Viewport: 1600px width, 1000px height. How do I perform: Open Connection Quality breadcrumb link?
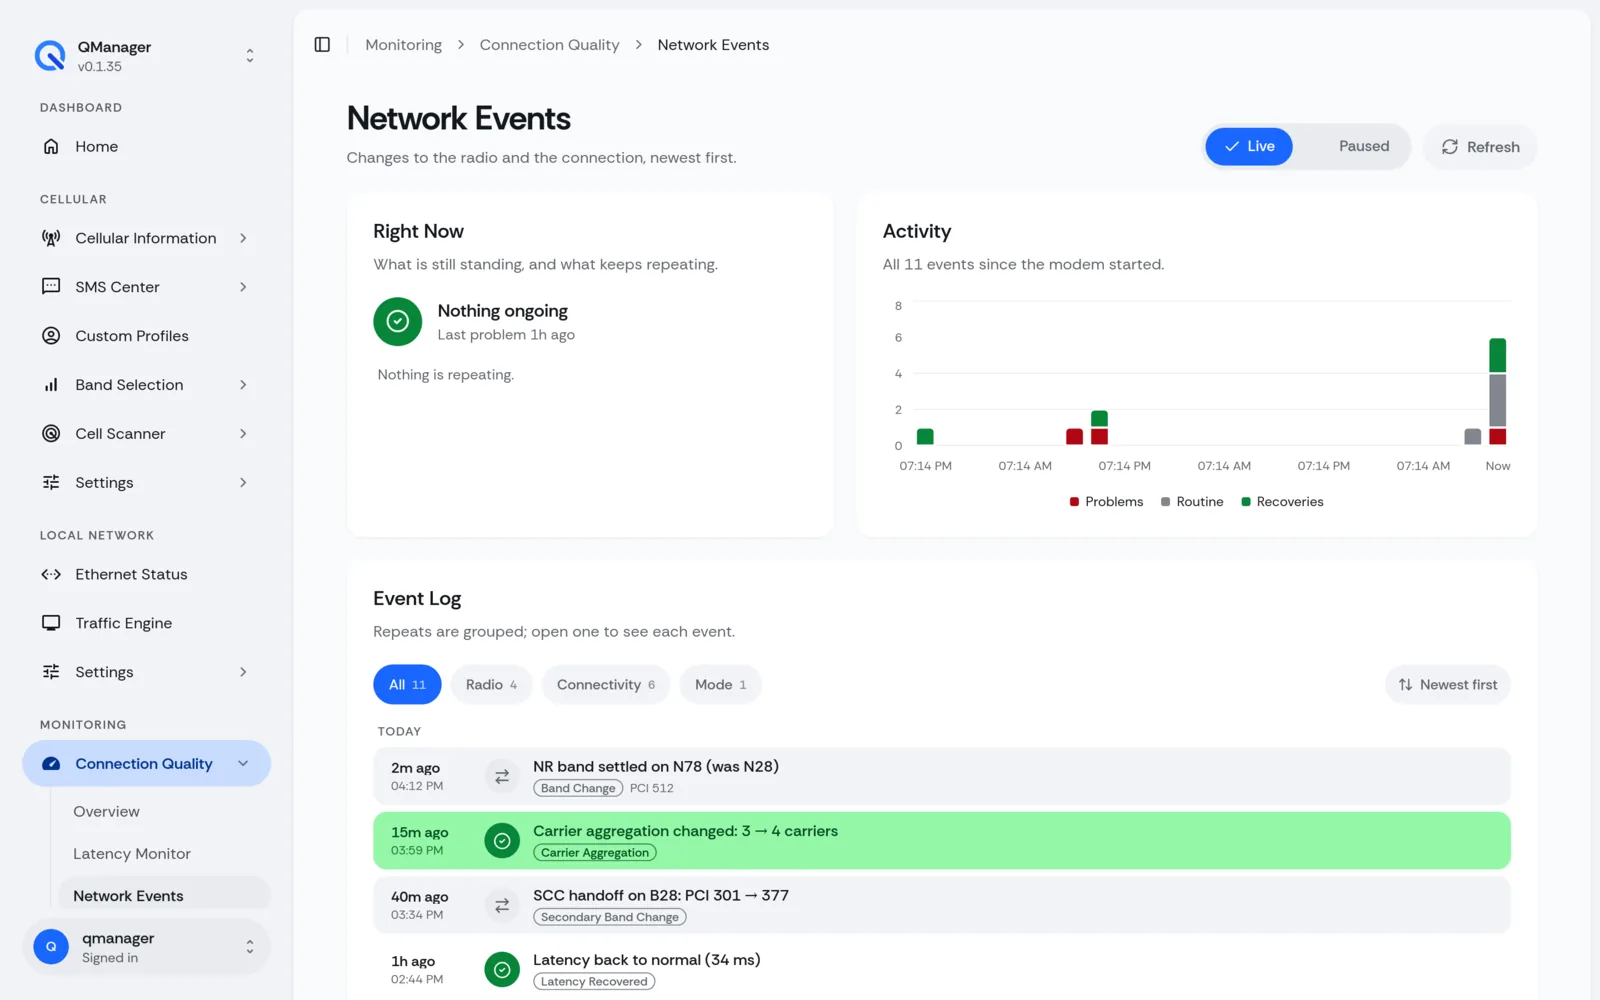click(549, 45)
